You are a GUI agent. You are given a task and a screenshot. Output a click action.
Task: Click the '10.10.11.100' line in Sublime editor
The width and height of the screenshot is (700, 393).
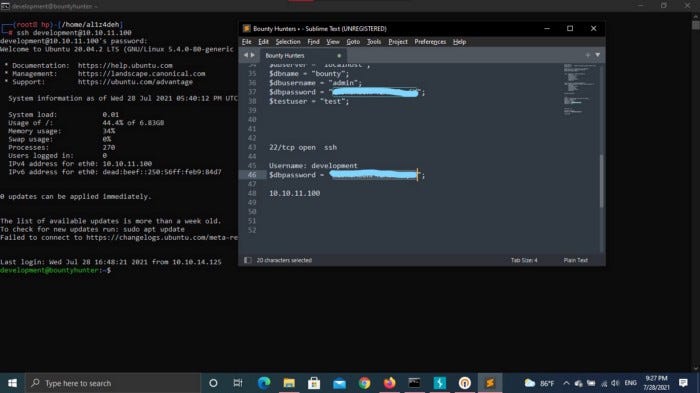(294, 193)
